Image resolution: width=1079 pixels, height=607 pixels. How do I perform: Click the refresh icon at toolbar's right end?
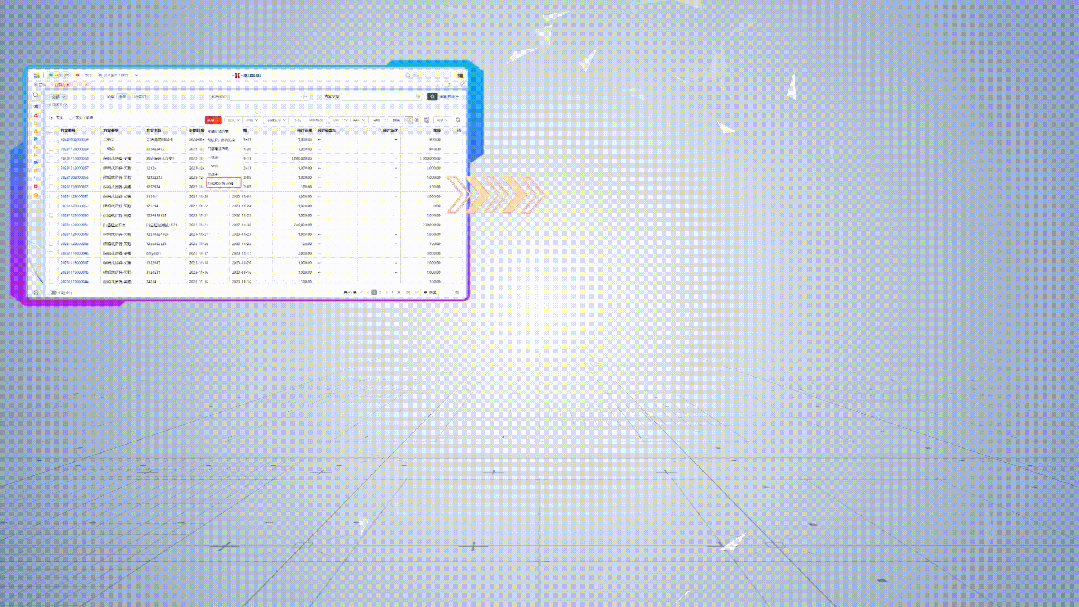[458, 120]
